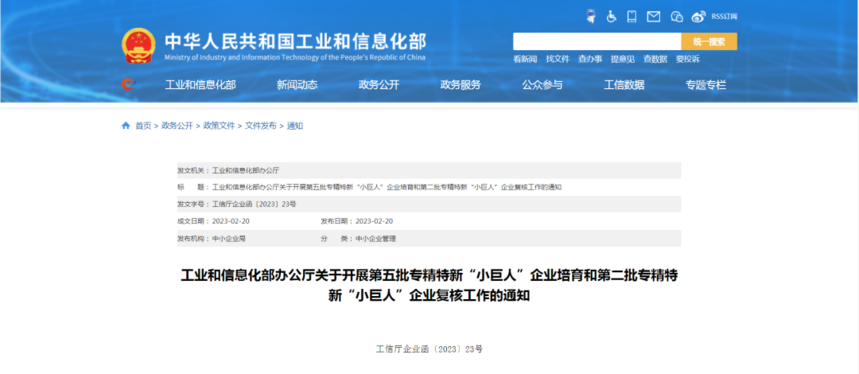Open the wheelchair accessibility icon
This screenshot has height=374, width=859.
[611, 16]
